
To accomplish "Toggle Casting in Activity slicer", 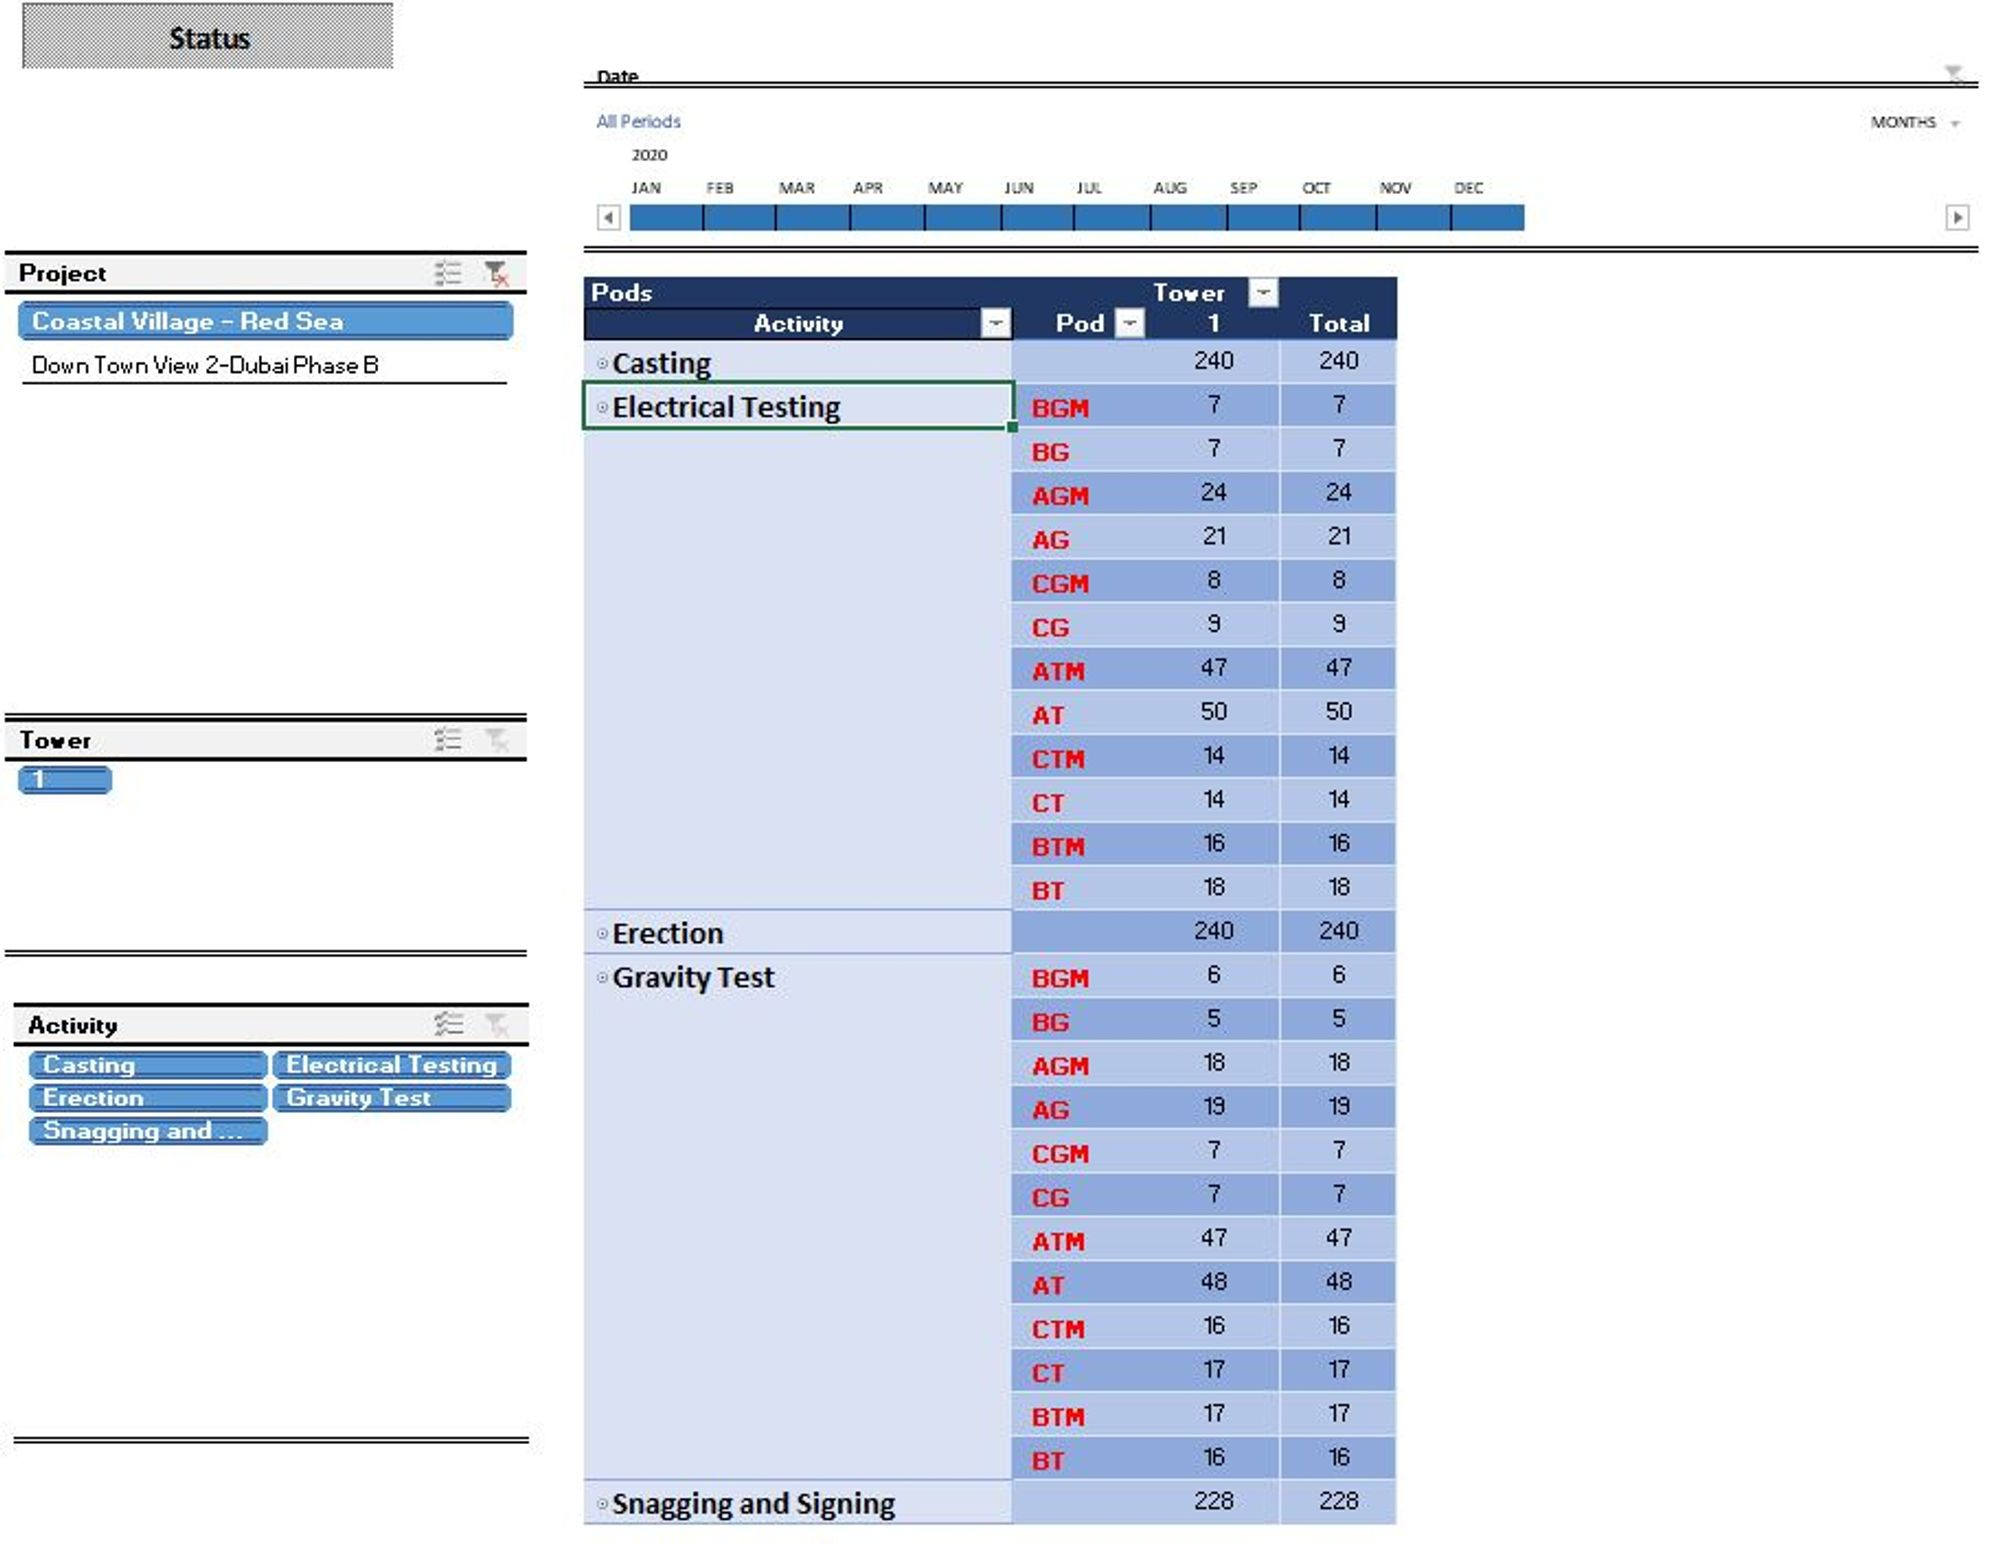I will click(x=147, y=1065).
